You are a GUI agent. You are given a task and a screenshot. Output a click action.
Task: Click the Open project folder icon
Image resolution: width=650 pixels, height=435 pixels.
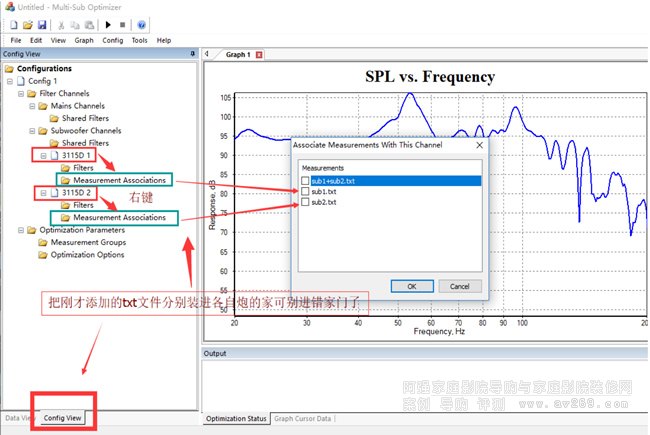(x=27, y=24)
